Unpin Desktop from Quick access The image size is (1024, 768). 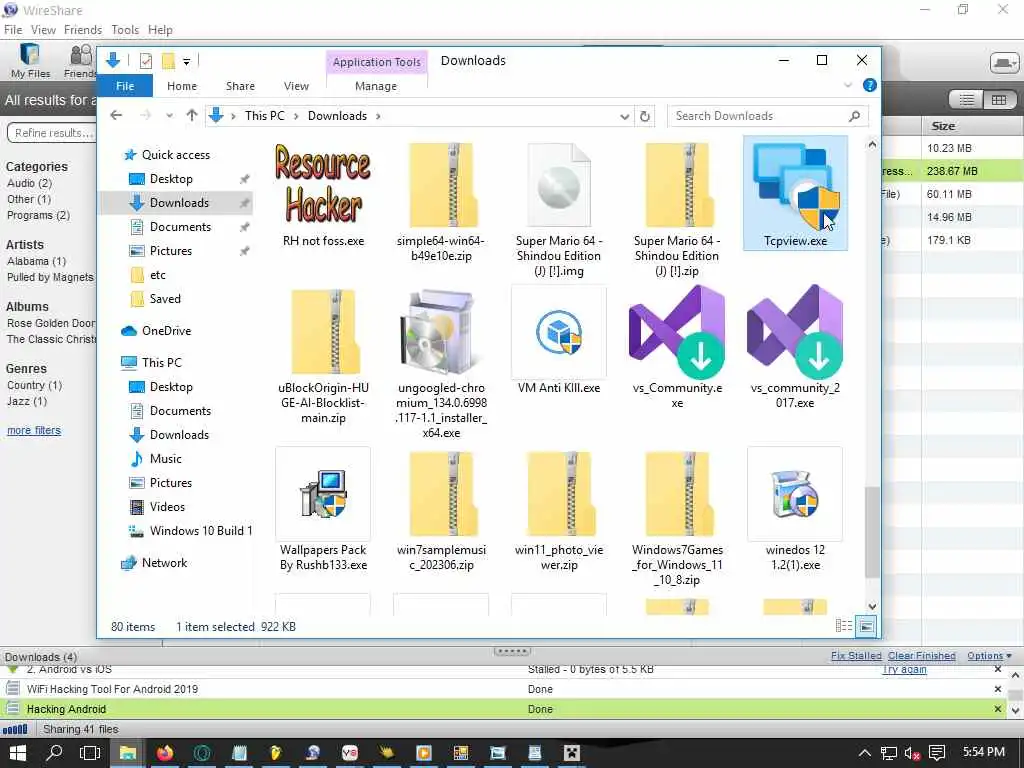click(x=244, y=179)
